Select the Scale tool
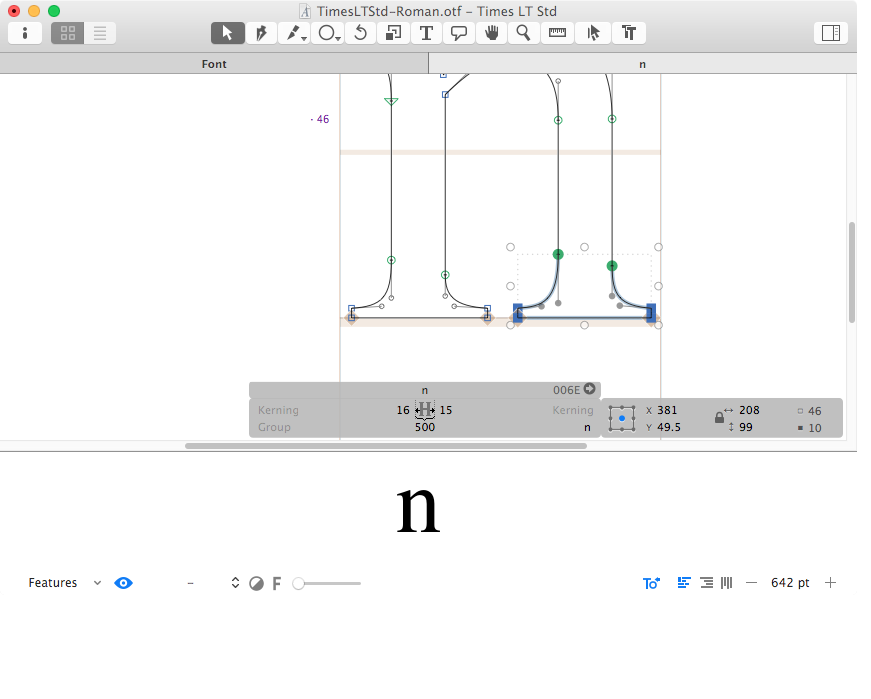871x699 pixels. [393, 33]
